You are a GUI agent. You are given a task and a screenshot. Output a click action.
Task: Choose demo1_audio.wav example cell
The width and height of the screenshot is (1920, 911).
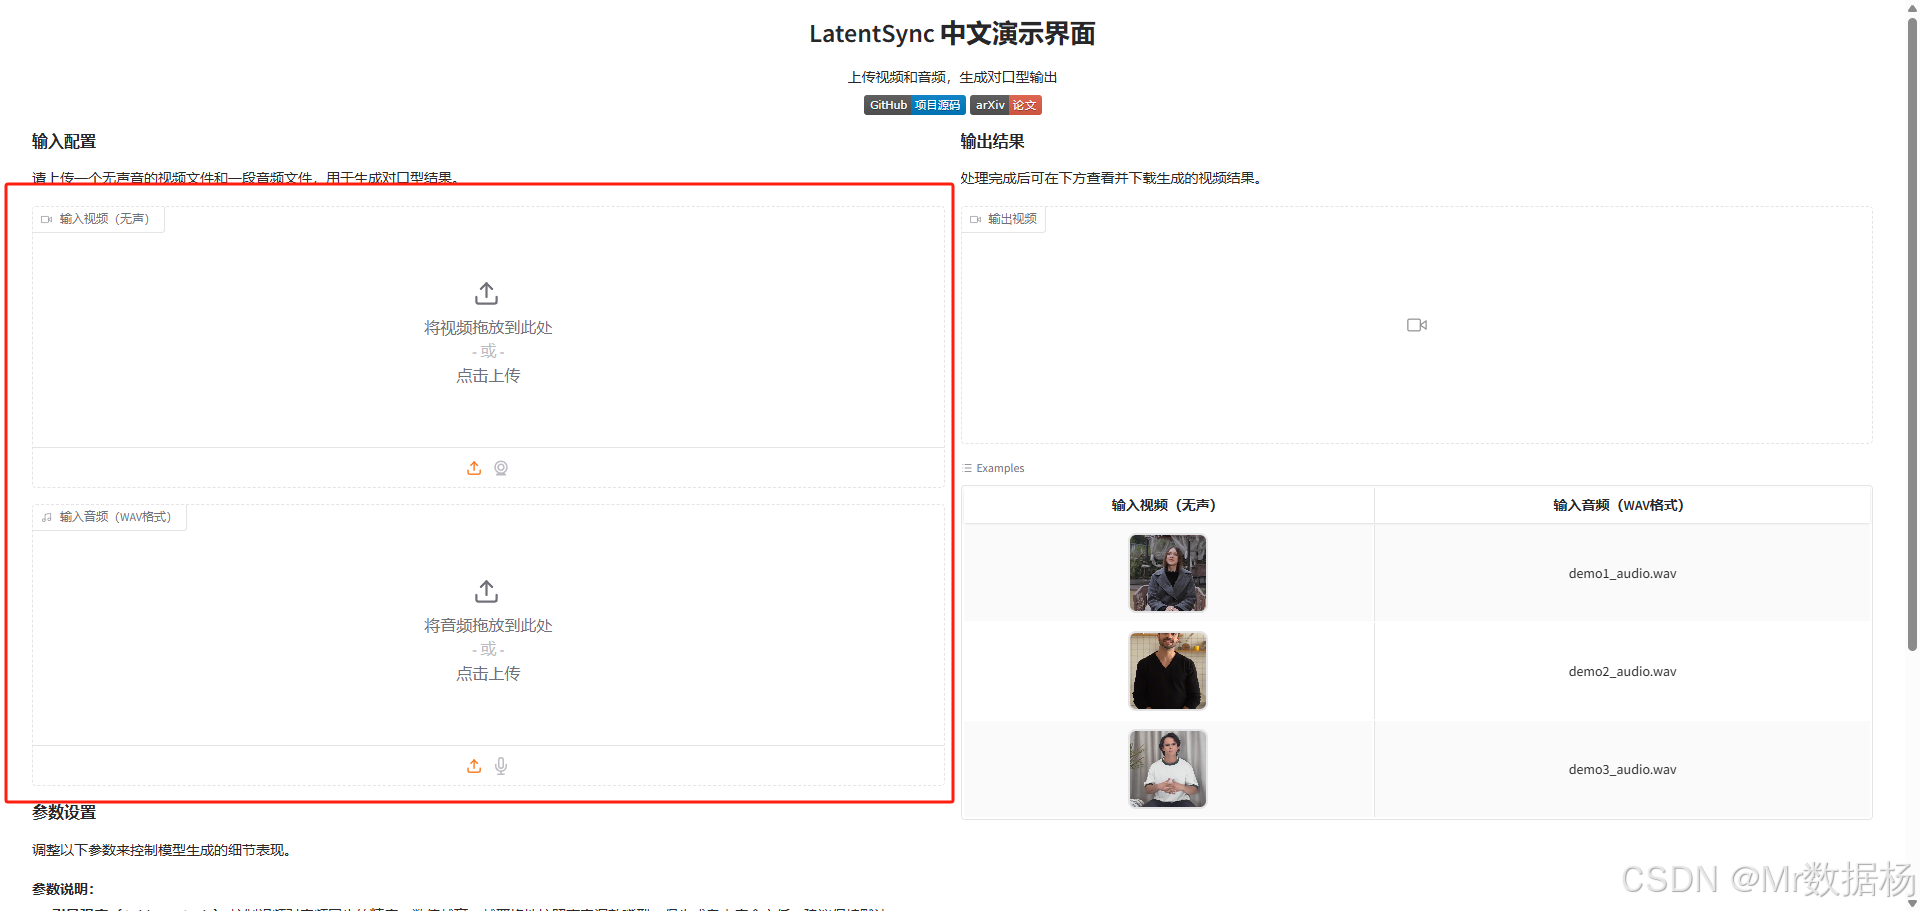[x=1622, y=574]
